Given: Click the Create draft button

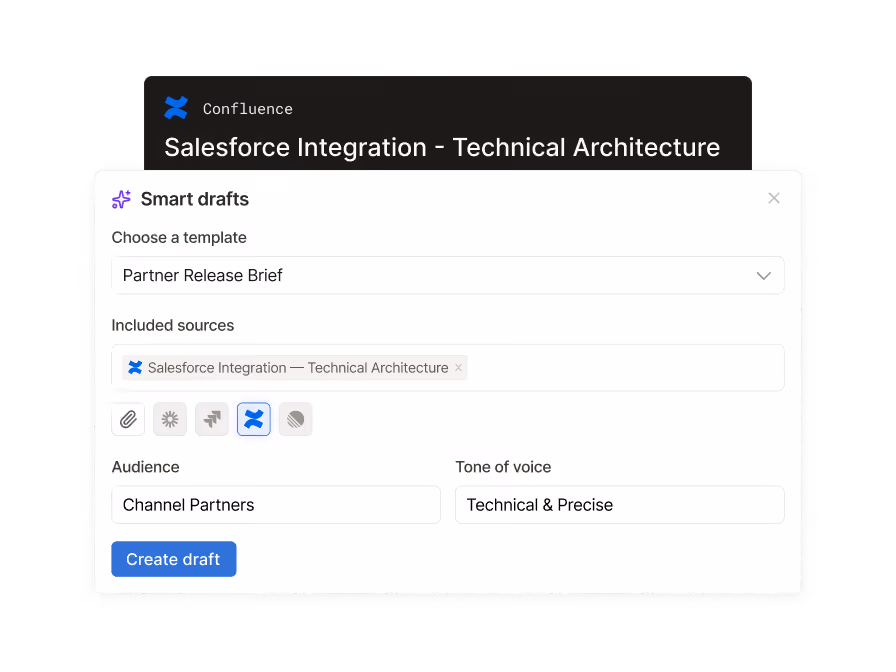Looking at the screenshot, I should point(174,559).
